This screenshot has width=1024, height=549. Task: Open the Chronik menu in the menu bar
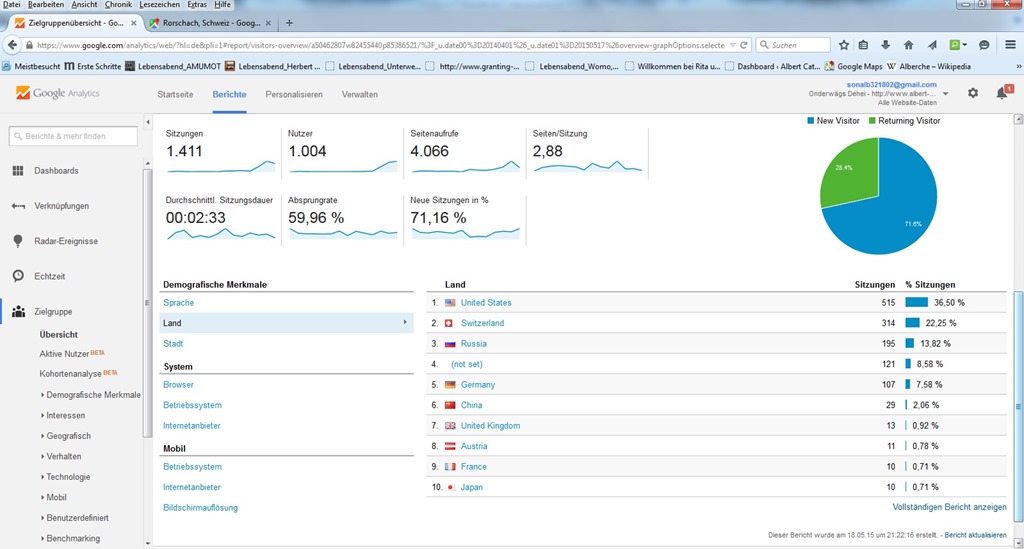(118, 5)
